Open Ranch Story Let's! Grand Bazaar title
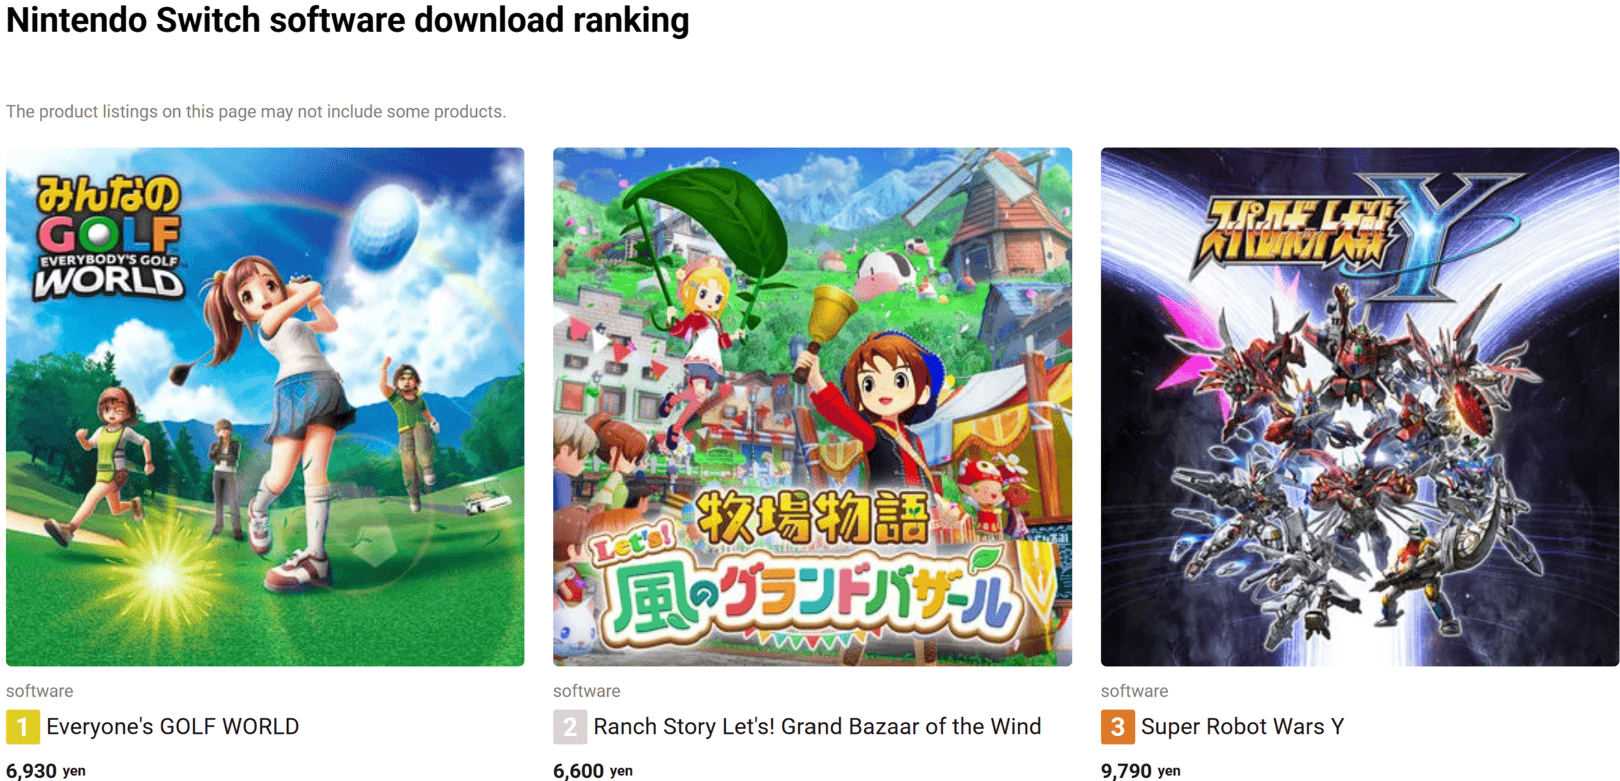 point(817,727)
